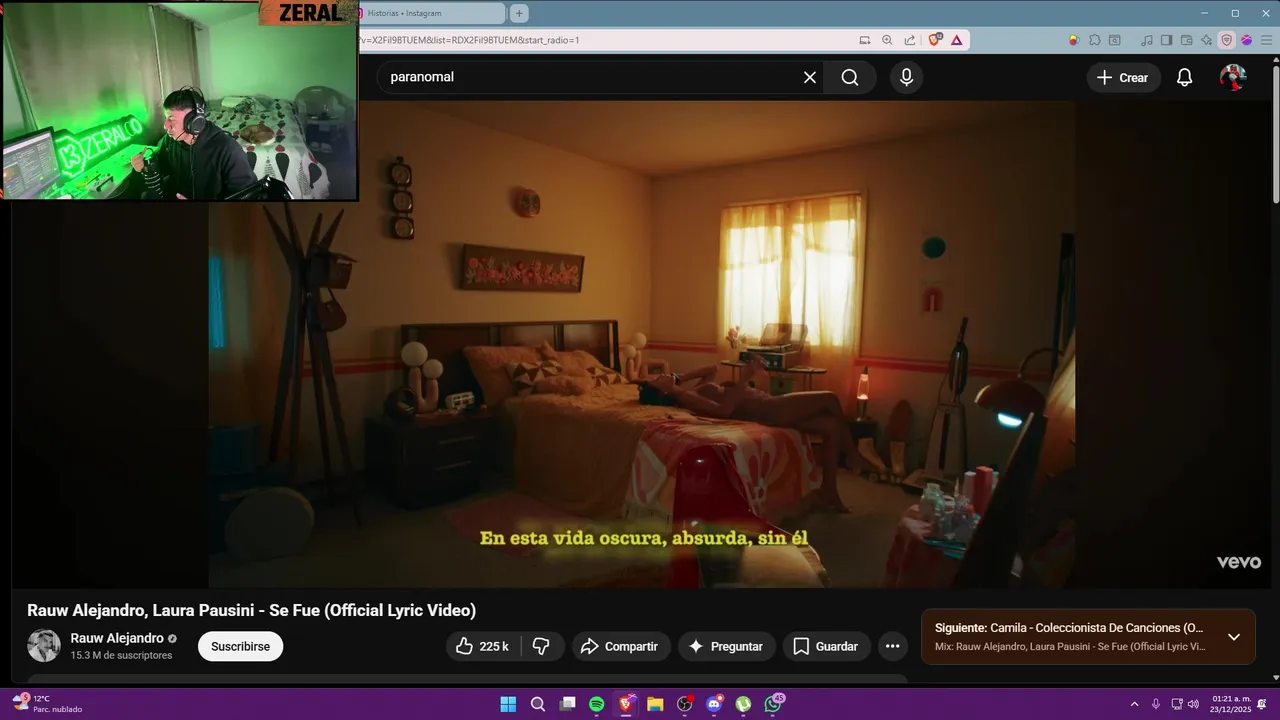
Task: Open the Brave Rewards triangle icon
Action: point(957,40)
